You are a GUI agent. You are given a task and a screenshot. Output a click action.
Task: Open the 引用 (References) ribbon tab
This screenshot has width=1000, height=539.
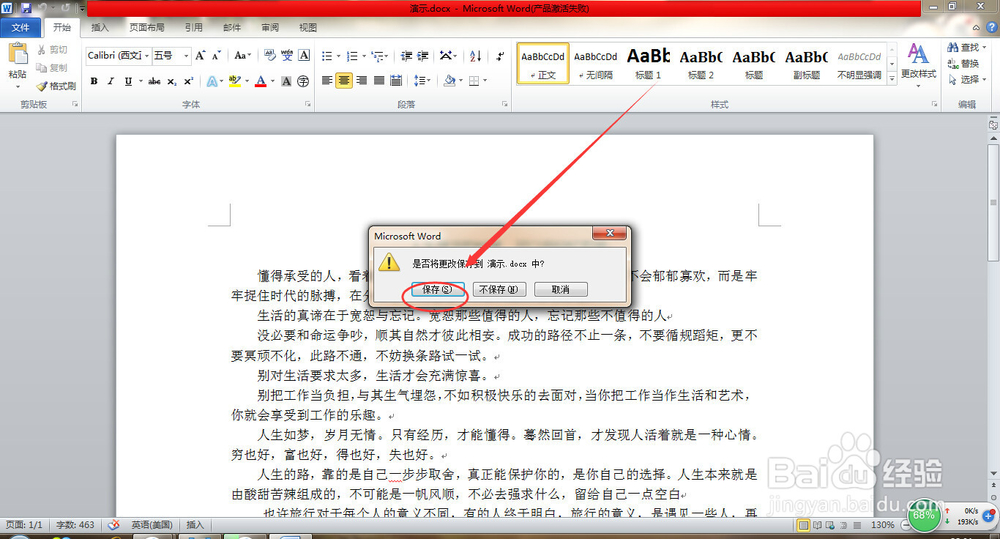click(x=193, y=27)
